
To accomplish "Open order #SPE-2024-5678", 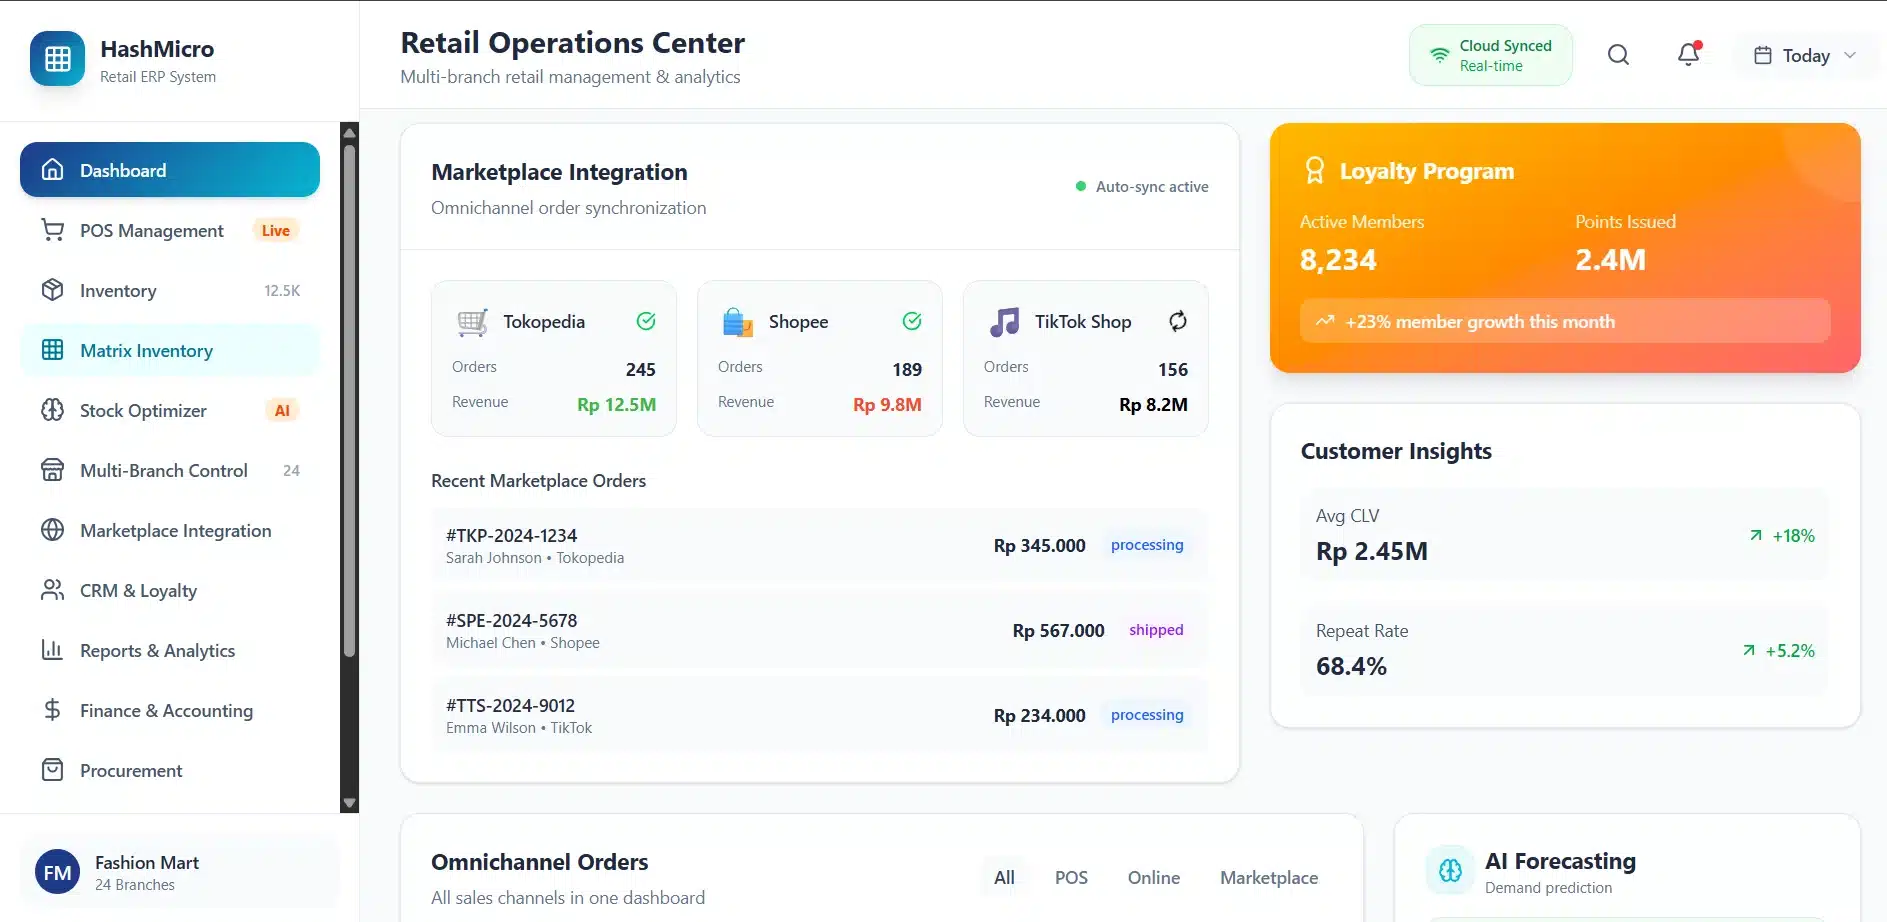I will 819,630.
